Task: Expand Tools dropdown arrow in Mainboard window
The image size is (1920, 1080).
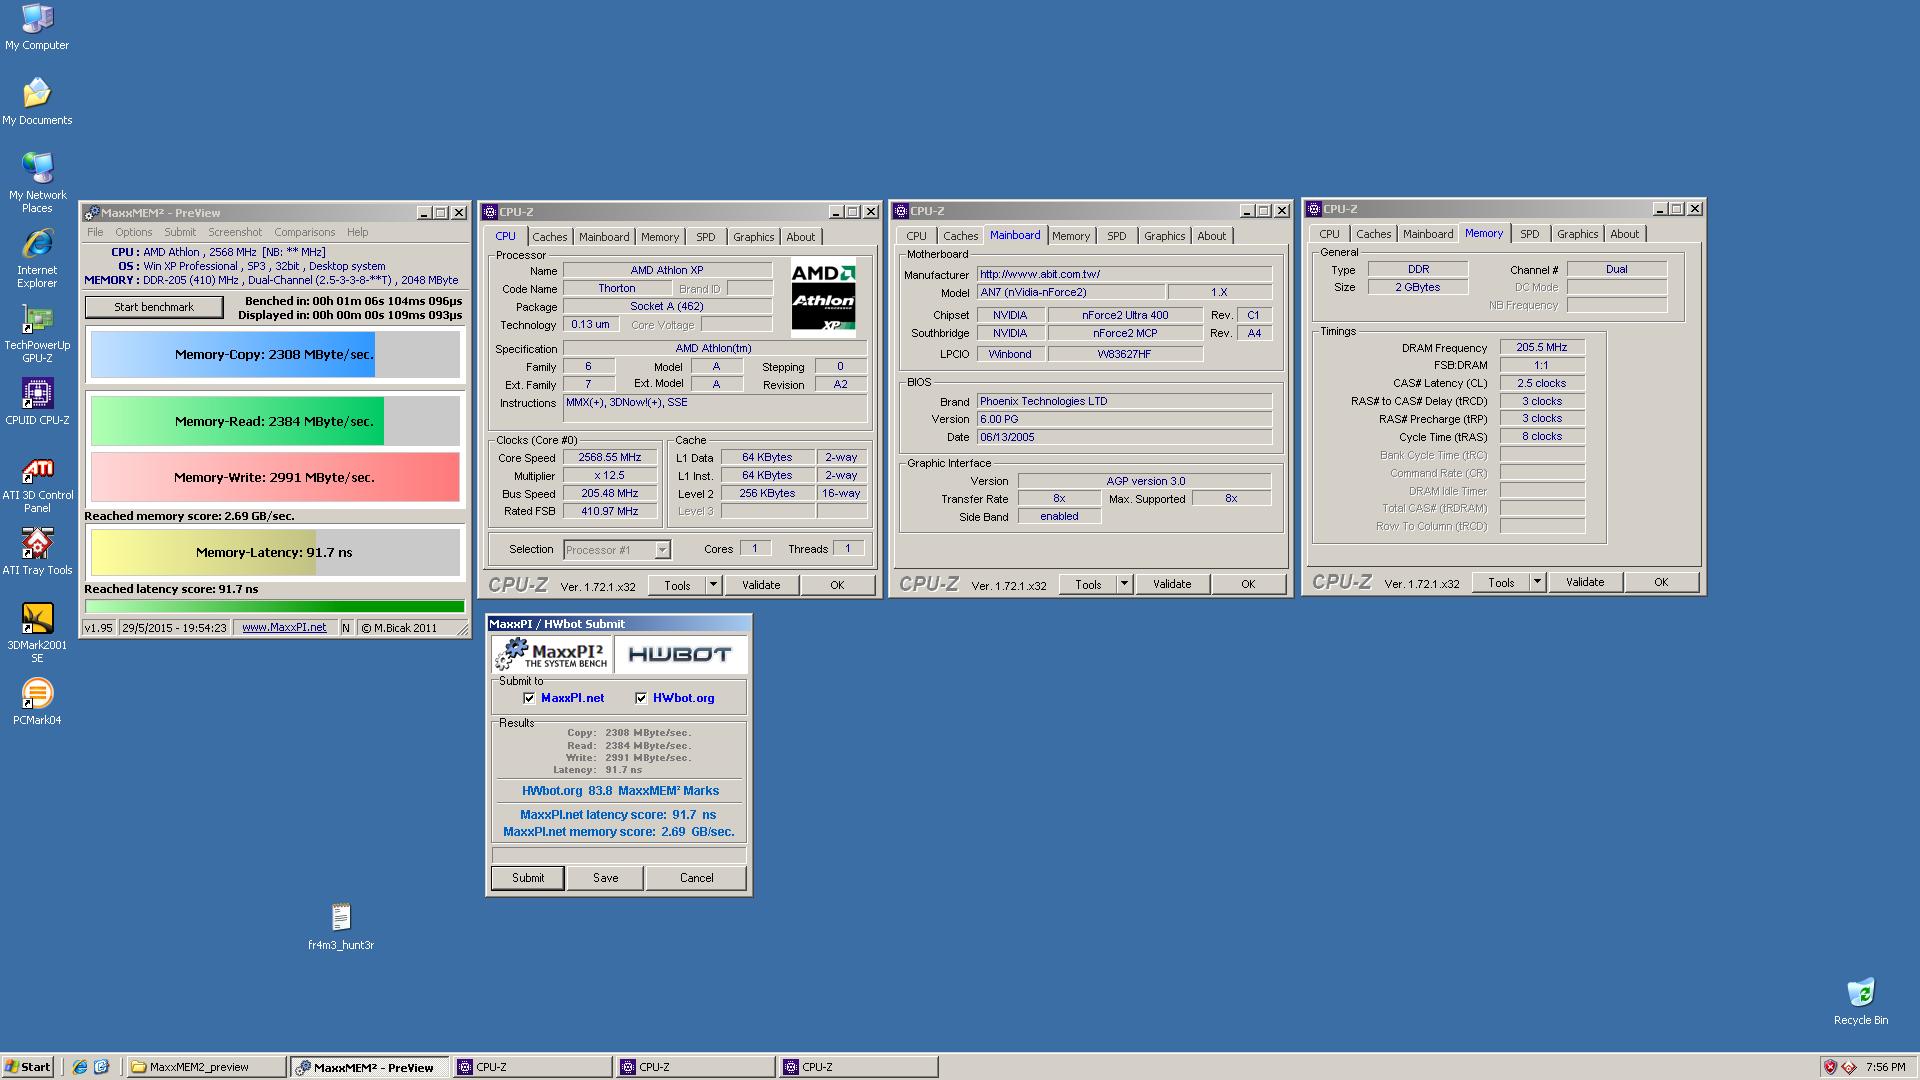Action: 1124,584
